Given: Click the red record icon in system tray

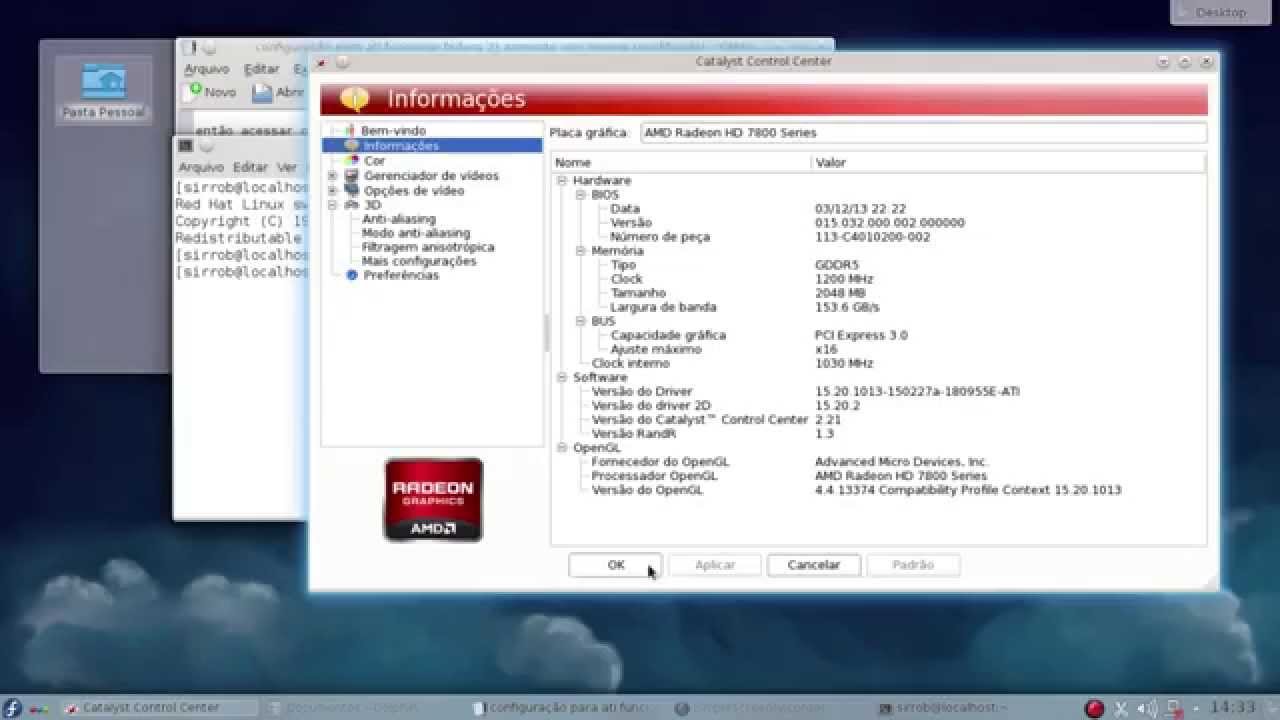Looking at the screenshot, I should click(x=1095, y=708).
